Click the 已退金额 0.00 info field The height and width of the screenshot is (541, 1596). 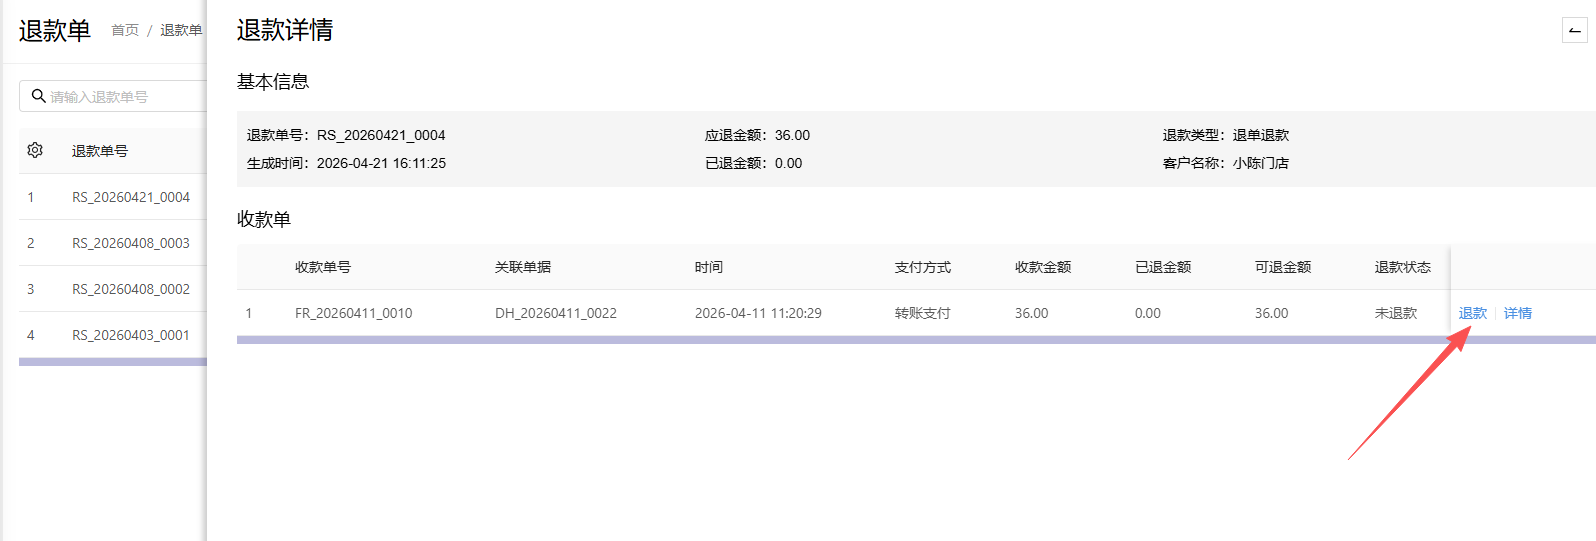754,163
